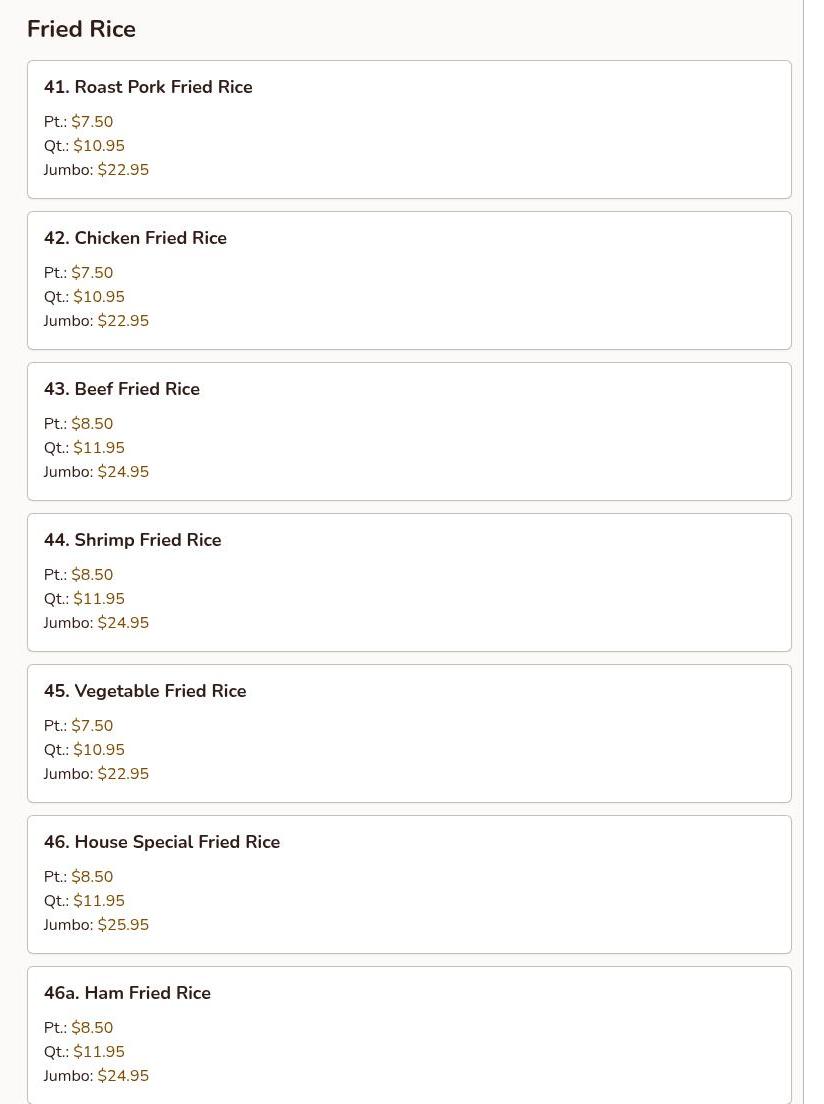Pick the Jumbo price for Roast Pork Fried Rice
Viewport: 824px width, 1104px height.
pos(123,170)
